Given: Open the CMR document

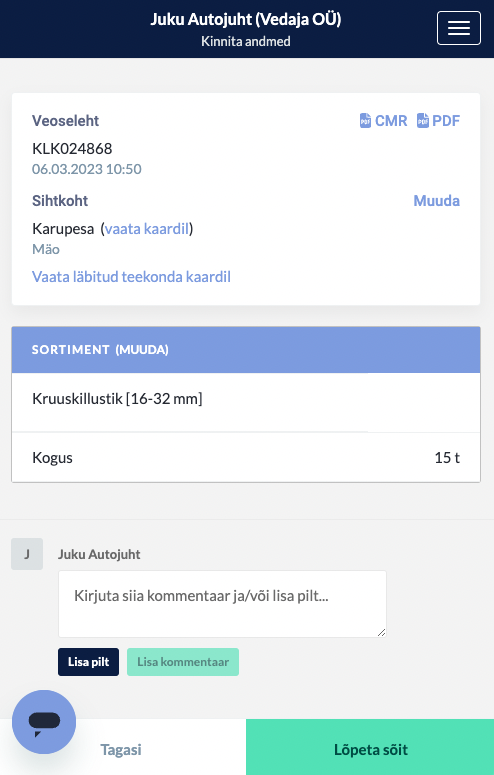Looking at the screenshot, I should pyautogui.click(x=383, y=121).
